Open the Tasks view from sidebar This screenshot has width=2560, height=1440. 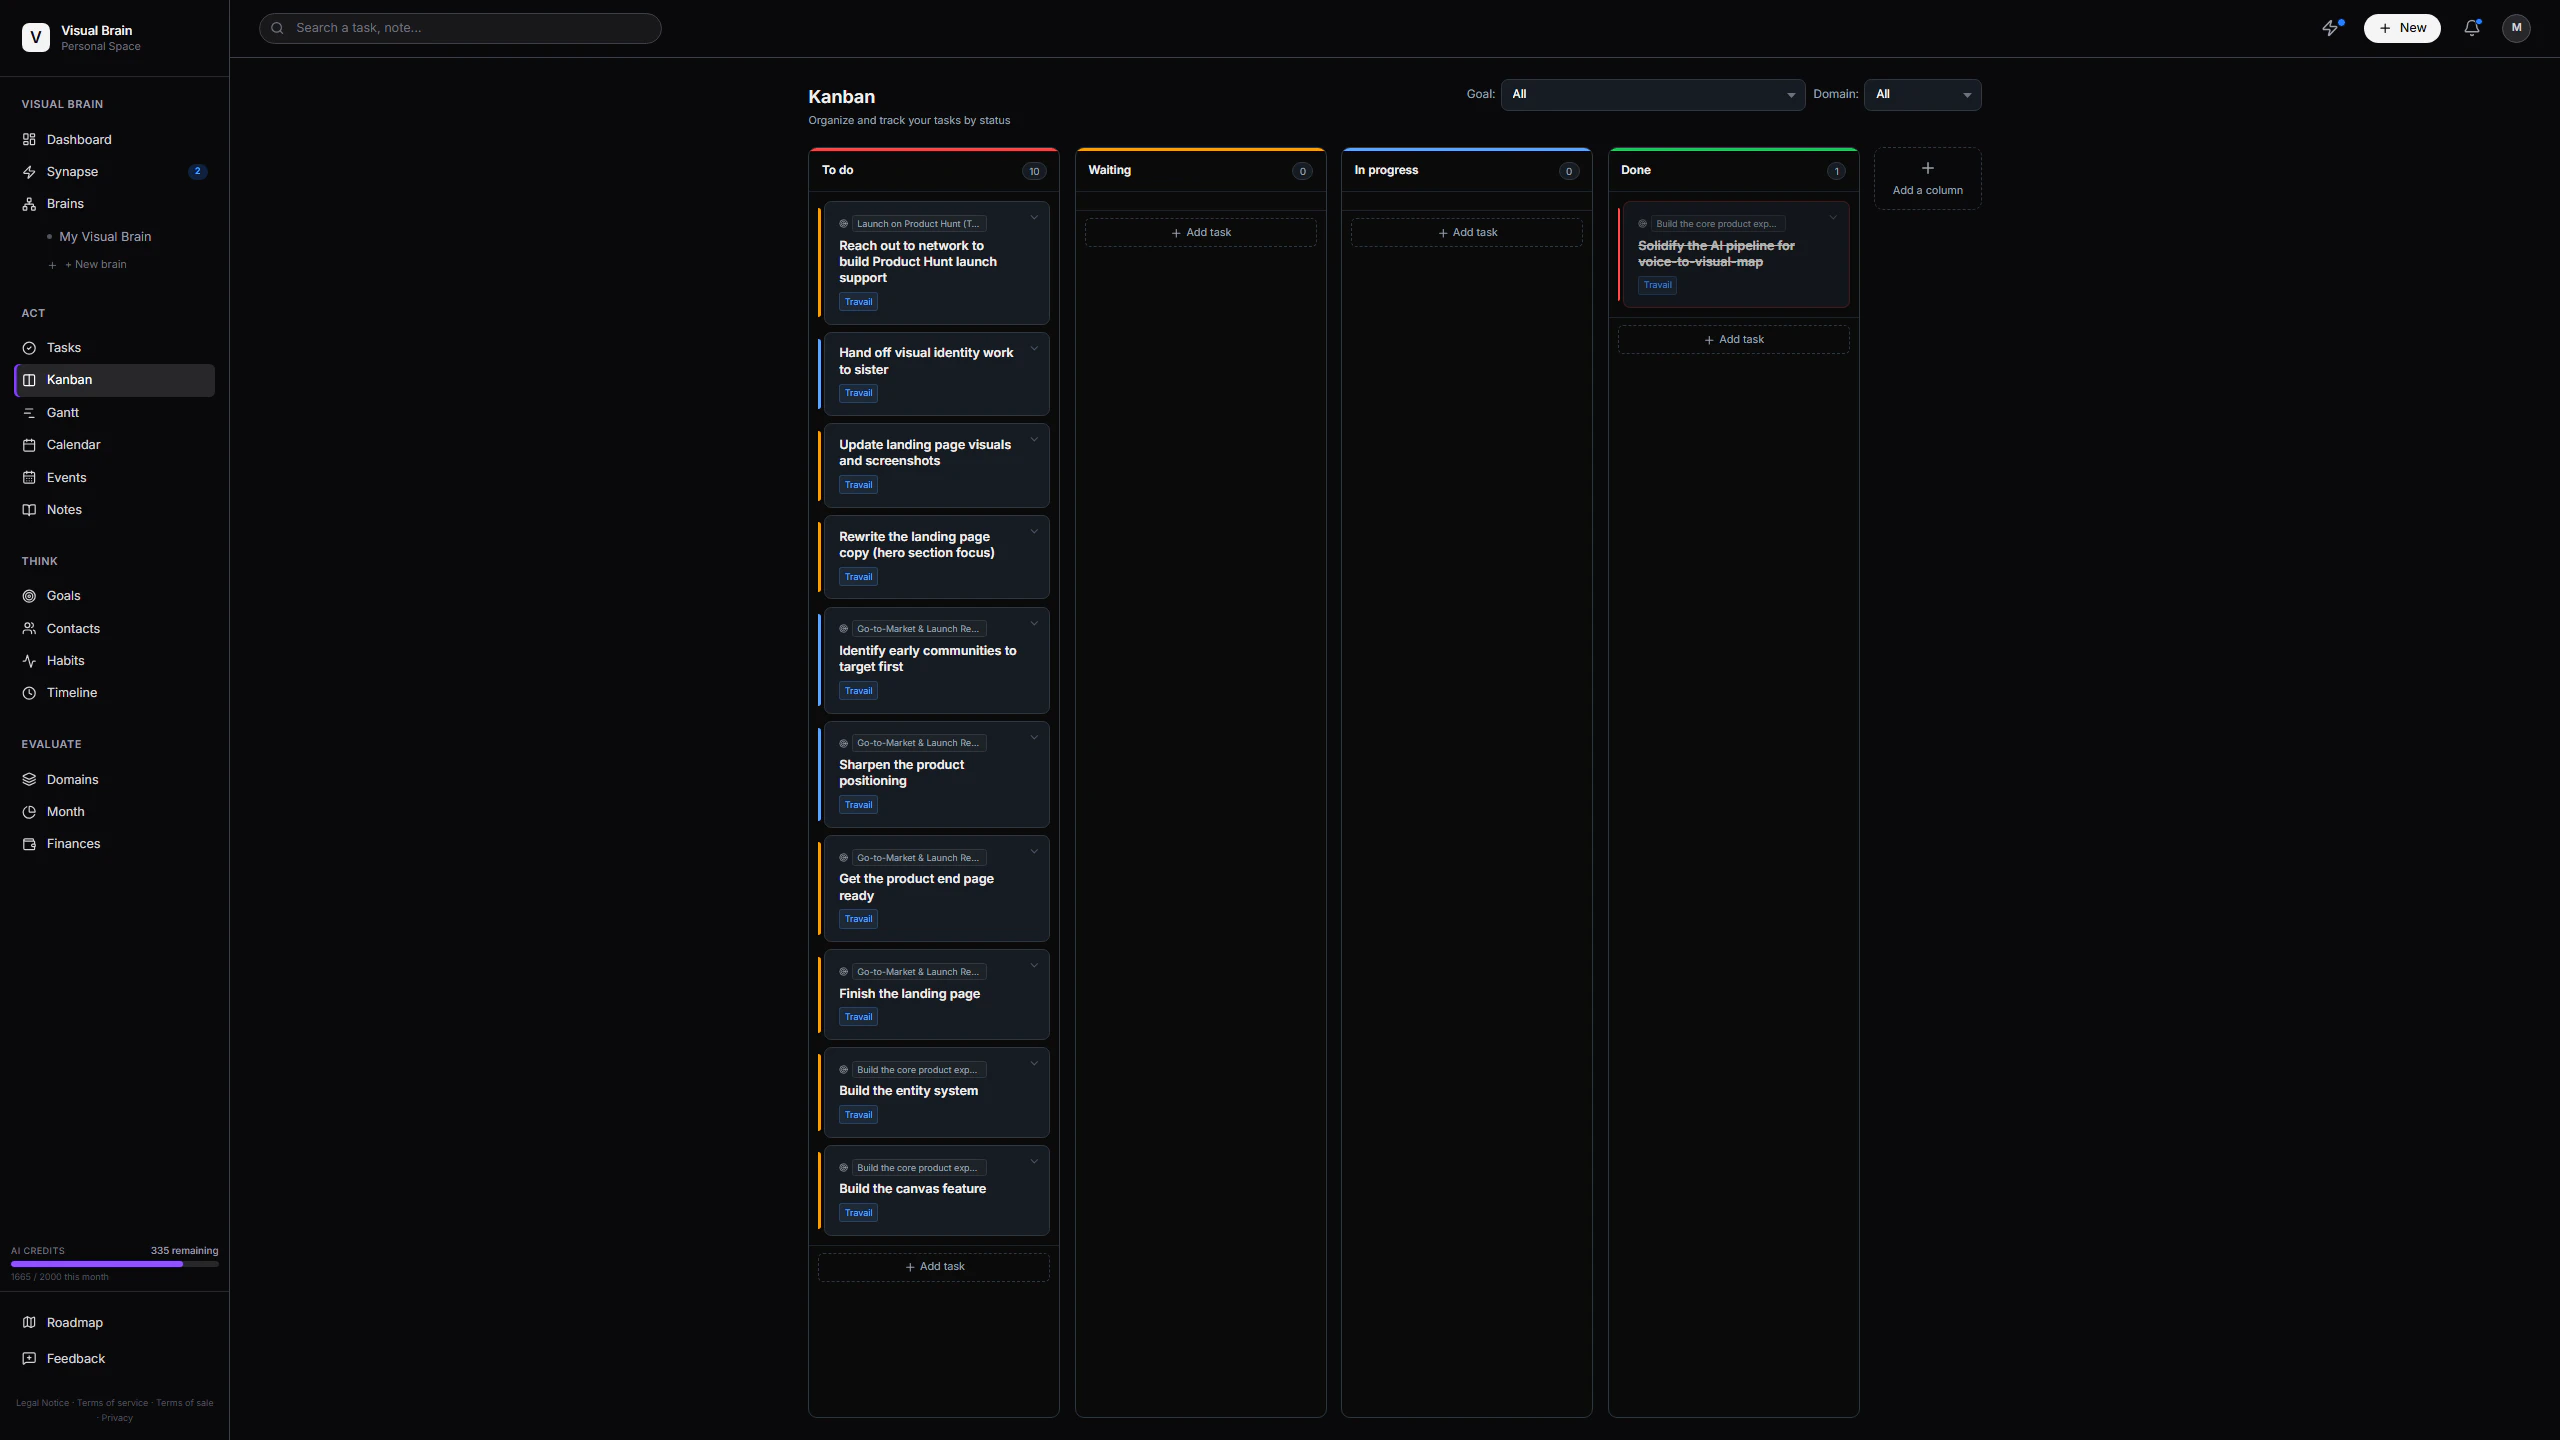(63, 347)
